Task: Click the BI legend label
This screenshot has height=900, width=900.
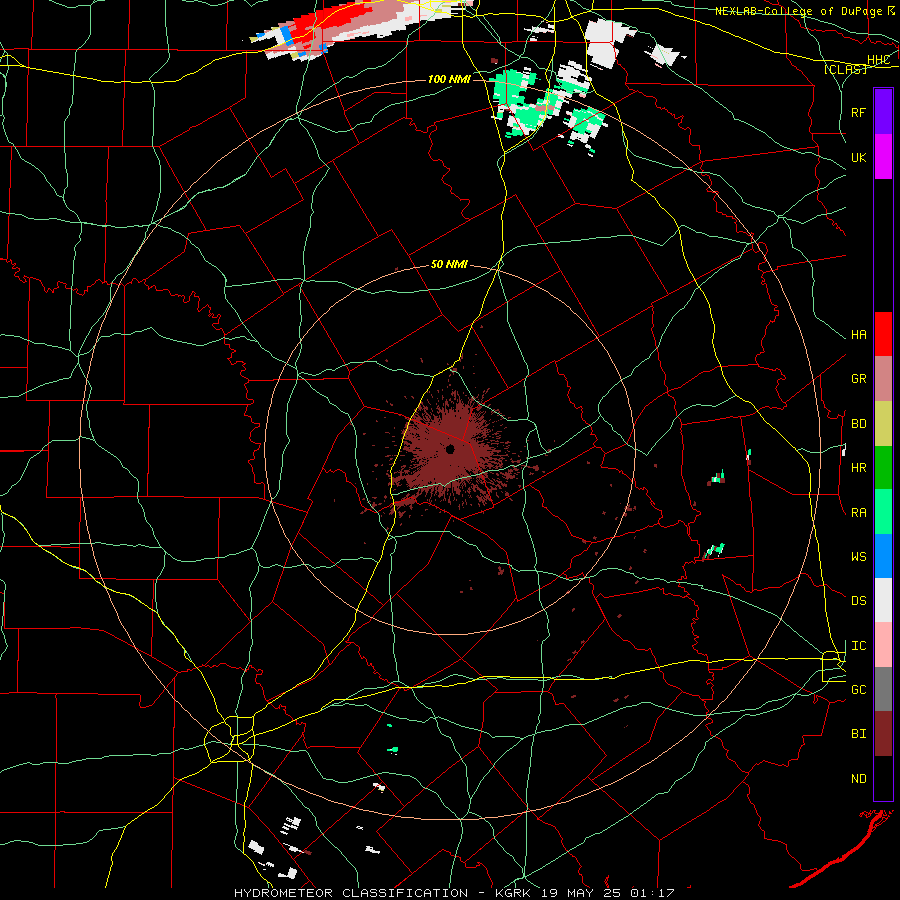Action: [859, 734]
